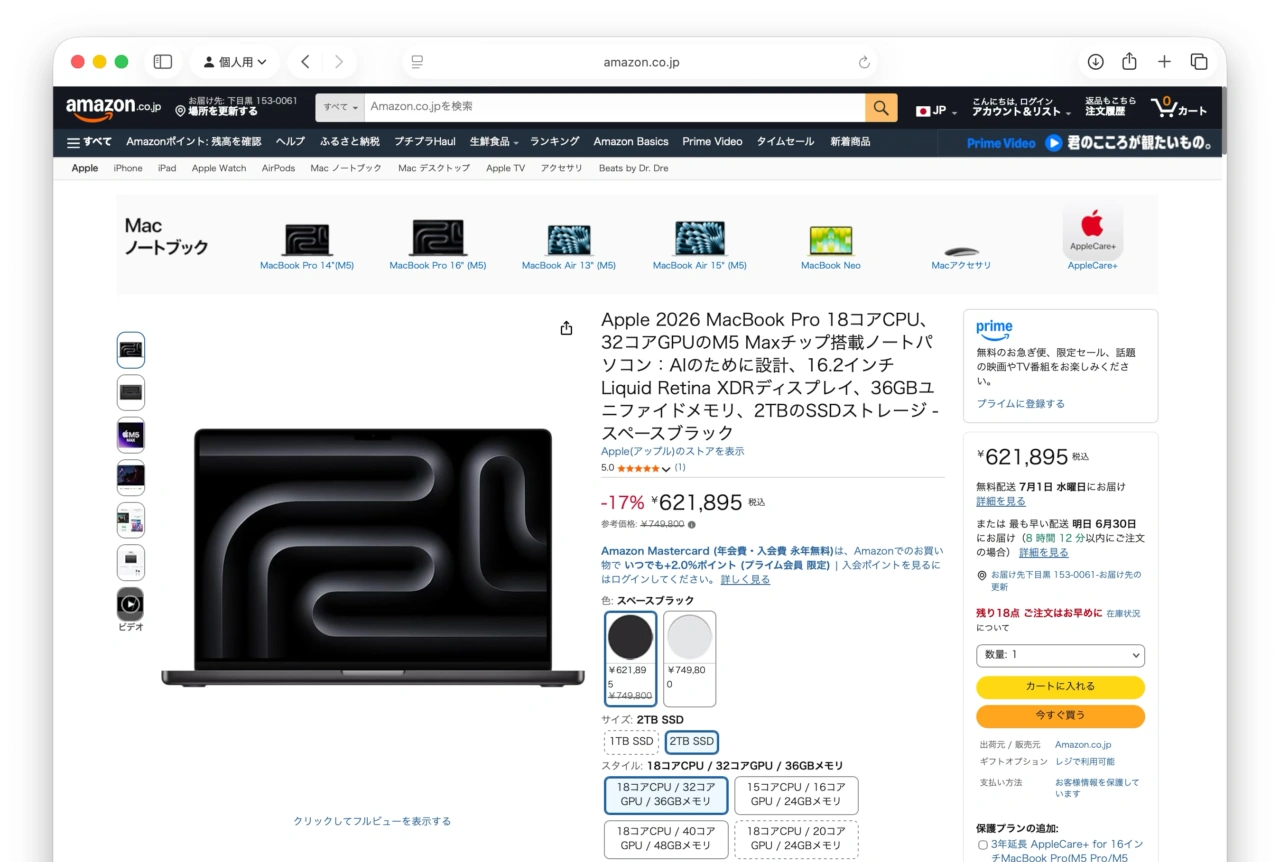
Task: Select the 2TB SSD size option
Action: coord(692,742)
